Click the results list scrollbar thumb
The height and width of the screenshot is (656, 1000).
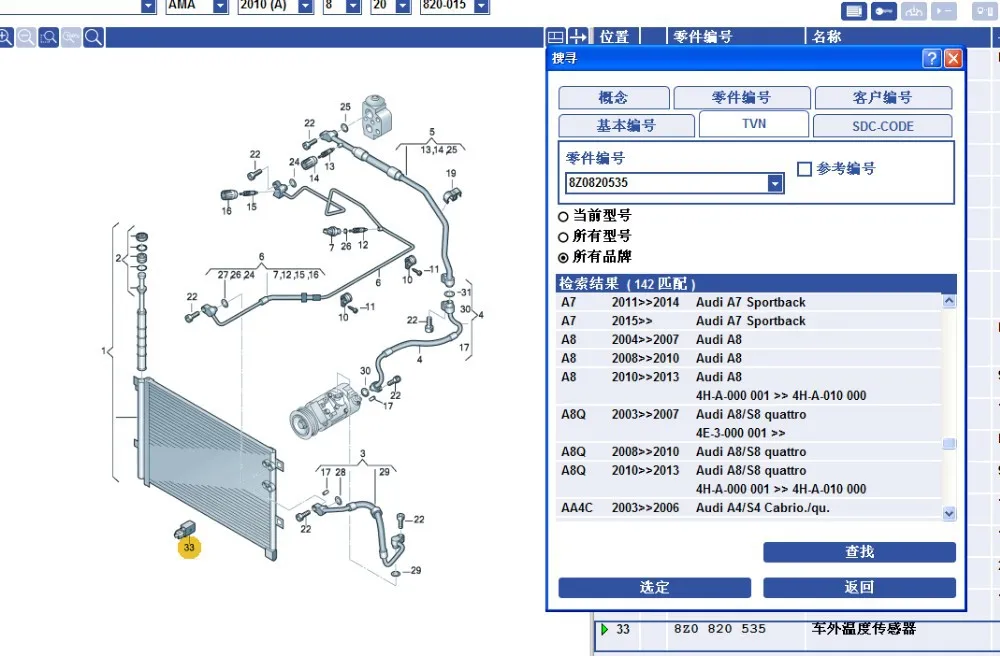(x=949, y=444)
